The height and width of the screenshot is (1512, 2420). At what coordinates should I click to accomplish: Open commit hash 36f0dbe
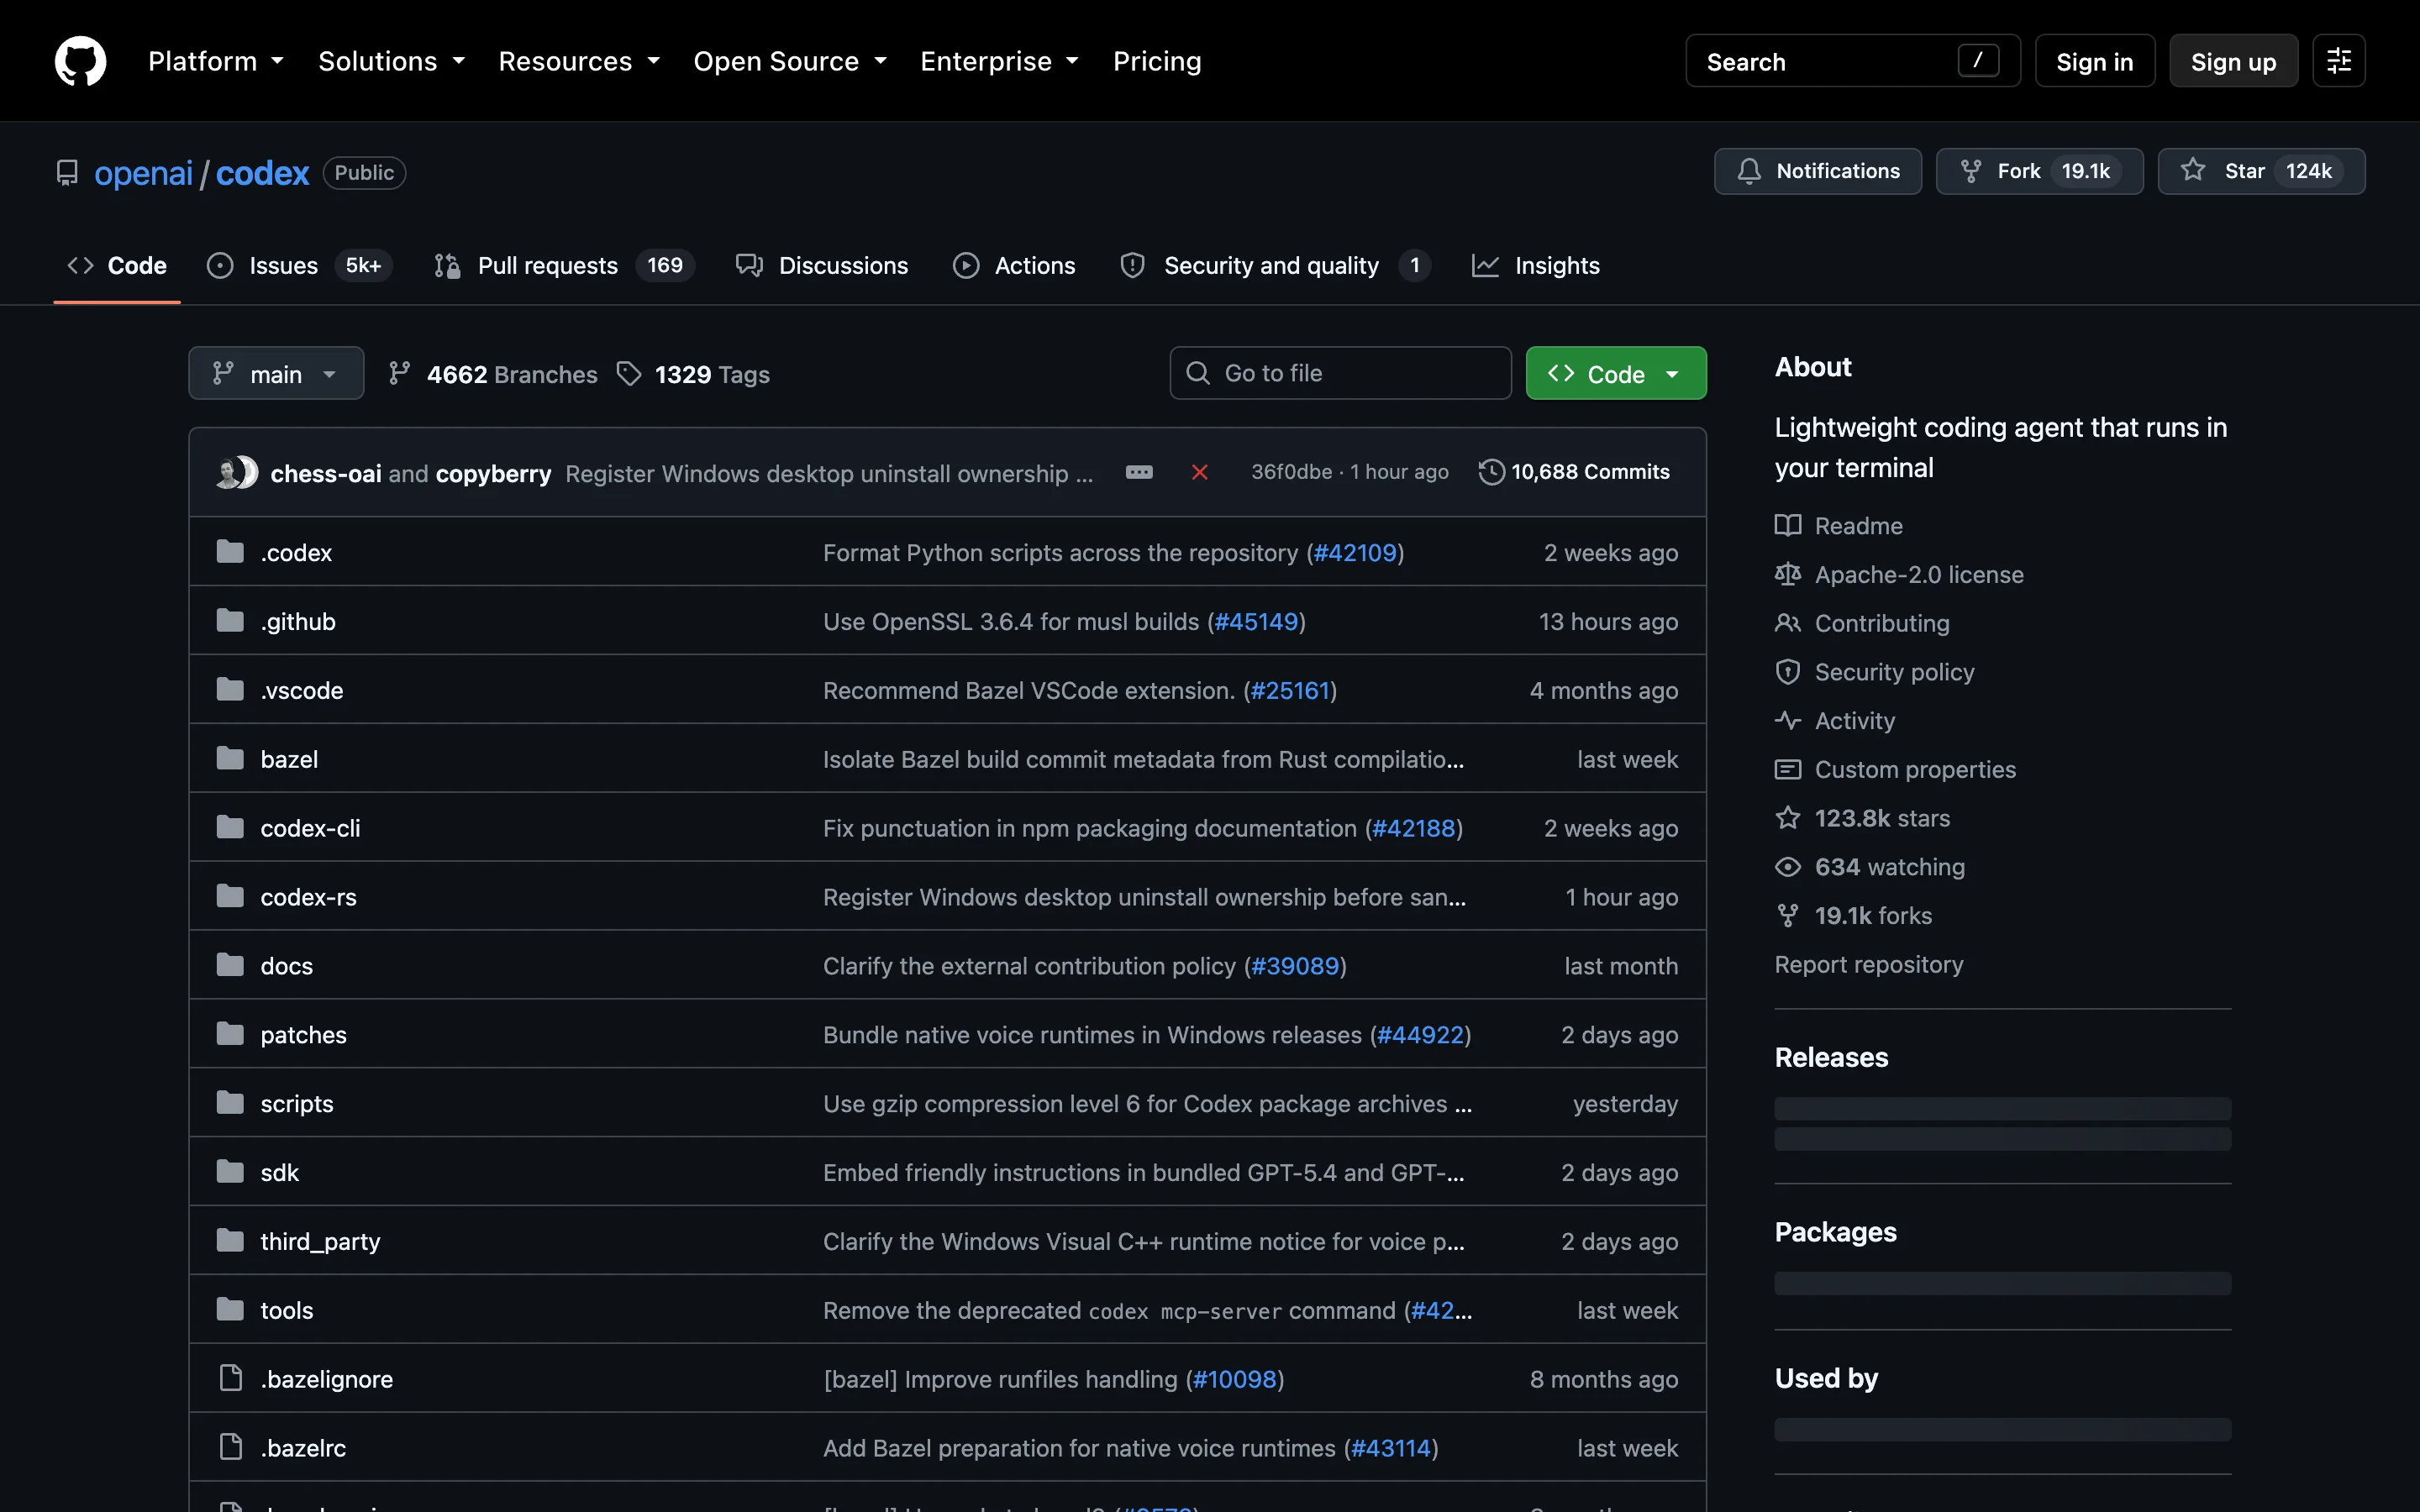(x=1291, y=472)
